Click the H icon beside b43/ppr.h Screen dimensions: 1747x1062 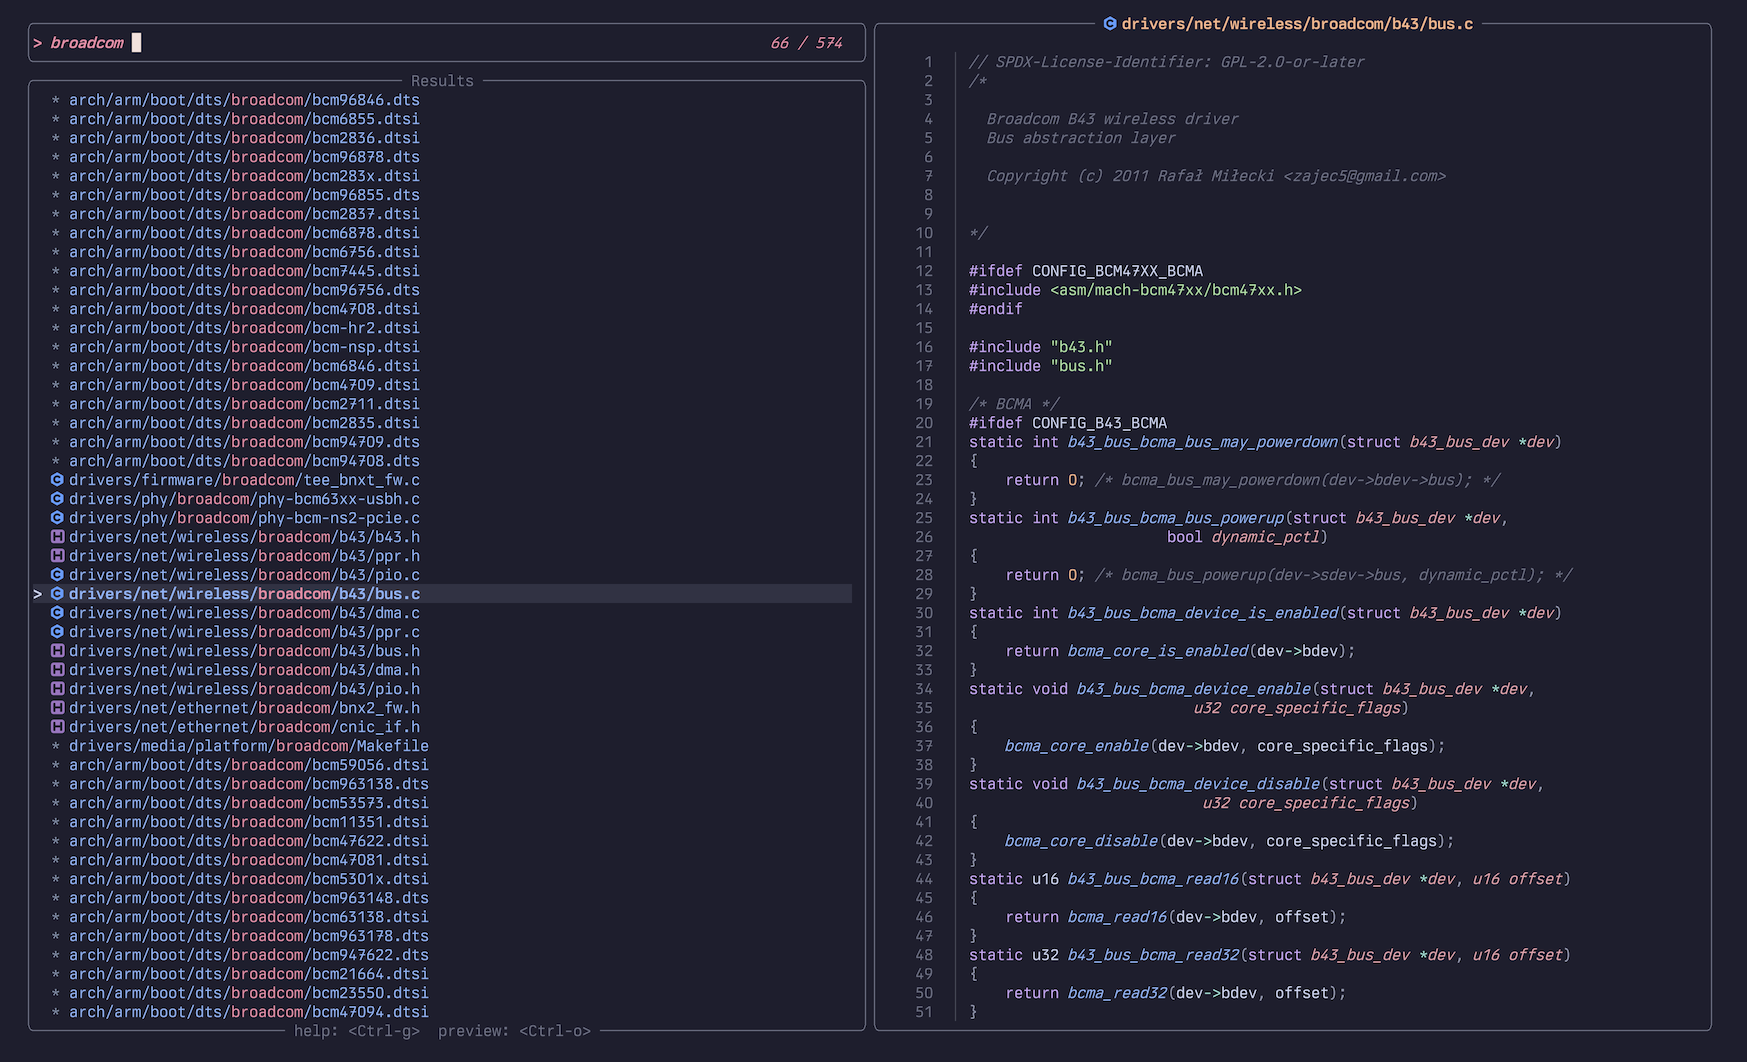pos(57,556)
